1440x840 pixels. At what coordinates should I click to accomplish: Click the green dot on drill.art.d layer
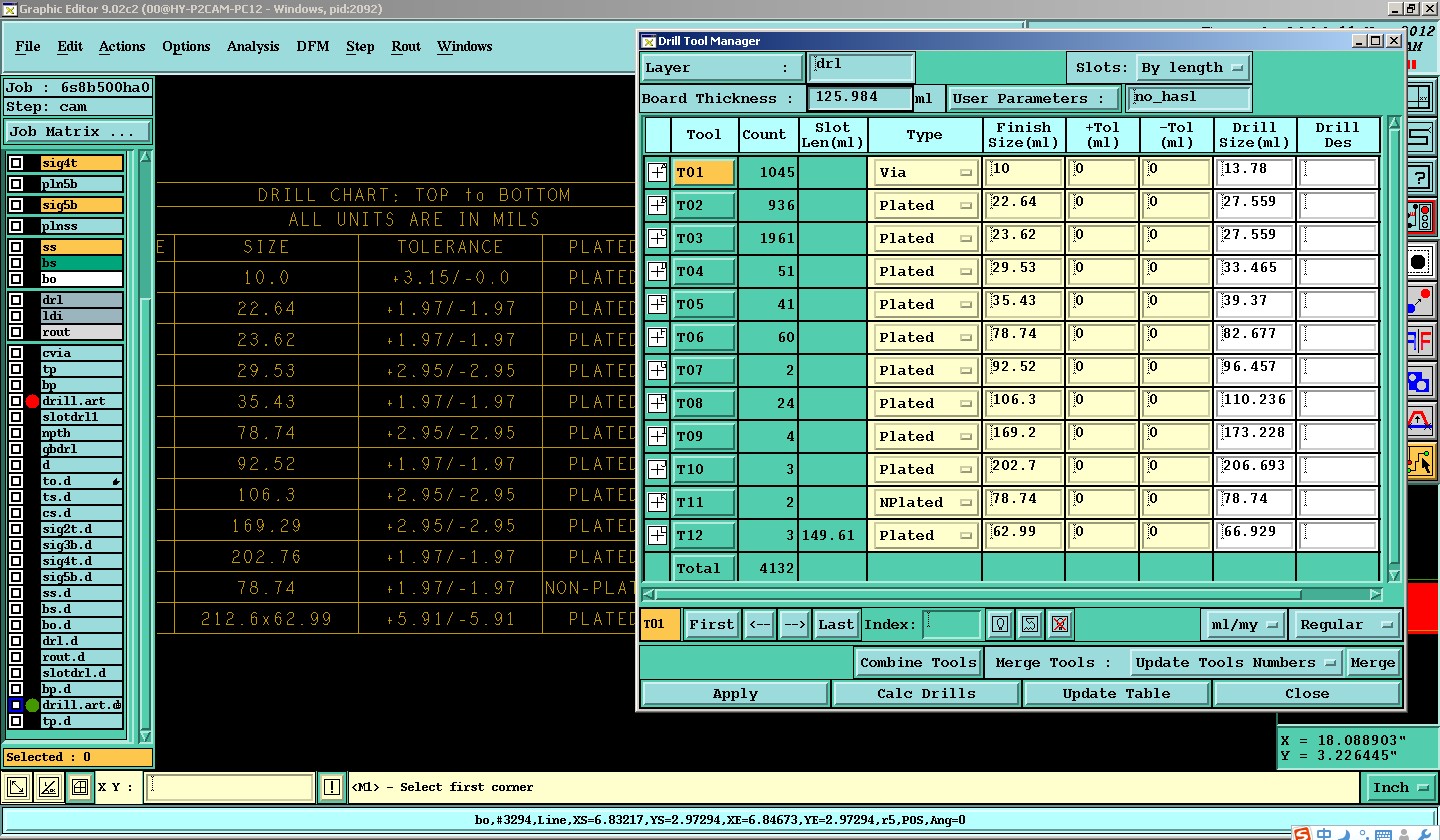click(32, 705)
